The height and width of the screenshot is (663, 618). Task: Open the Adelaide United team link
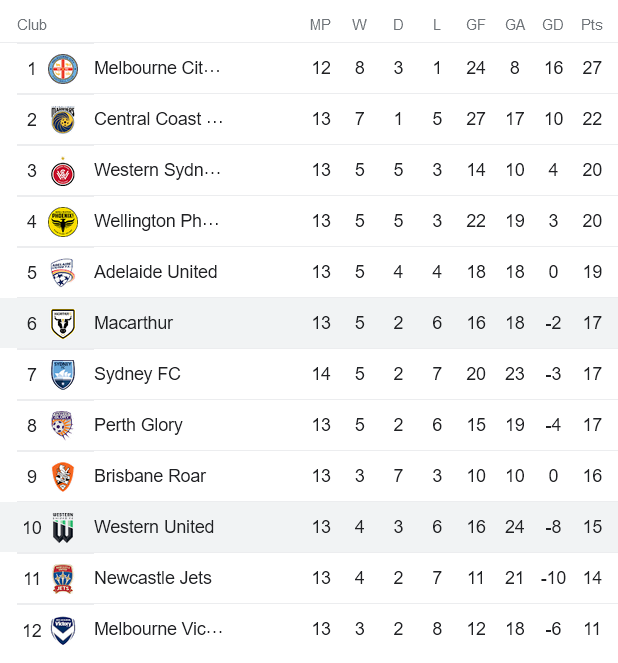pos(155,272)
